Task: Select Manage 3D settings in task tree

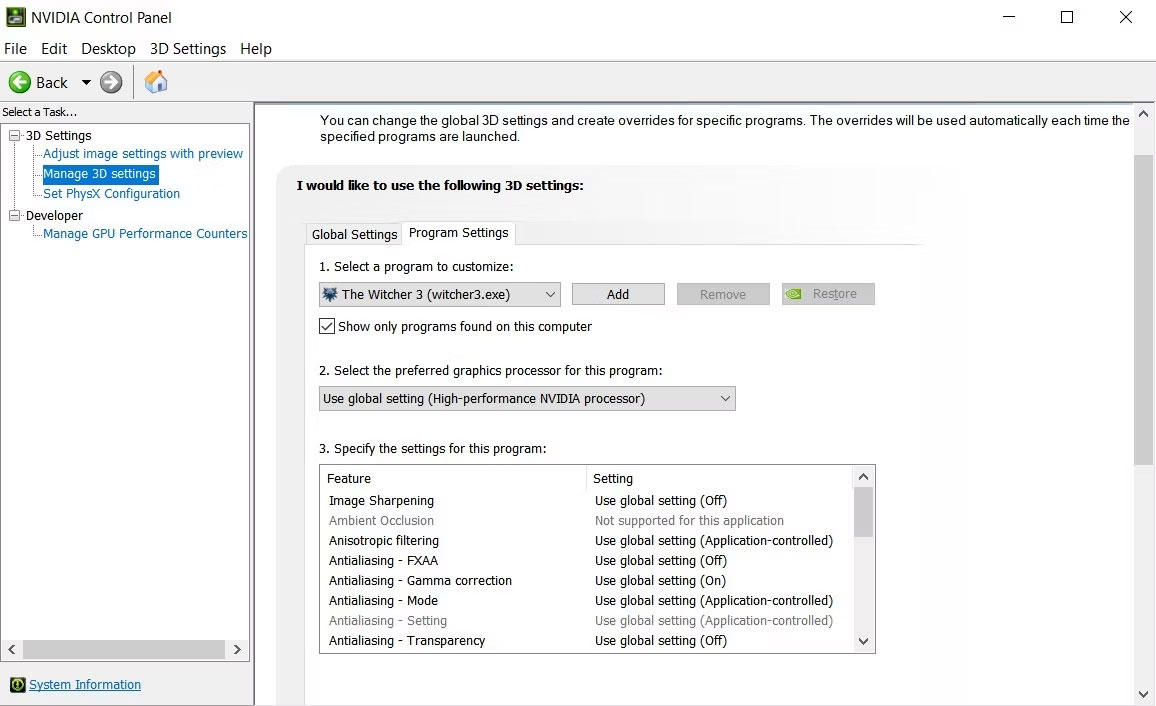Action: click(100, 174)
